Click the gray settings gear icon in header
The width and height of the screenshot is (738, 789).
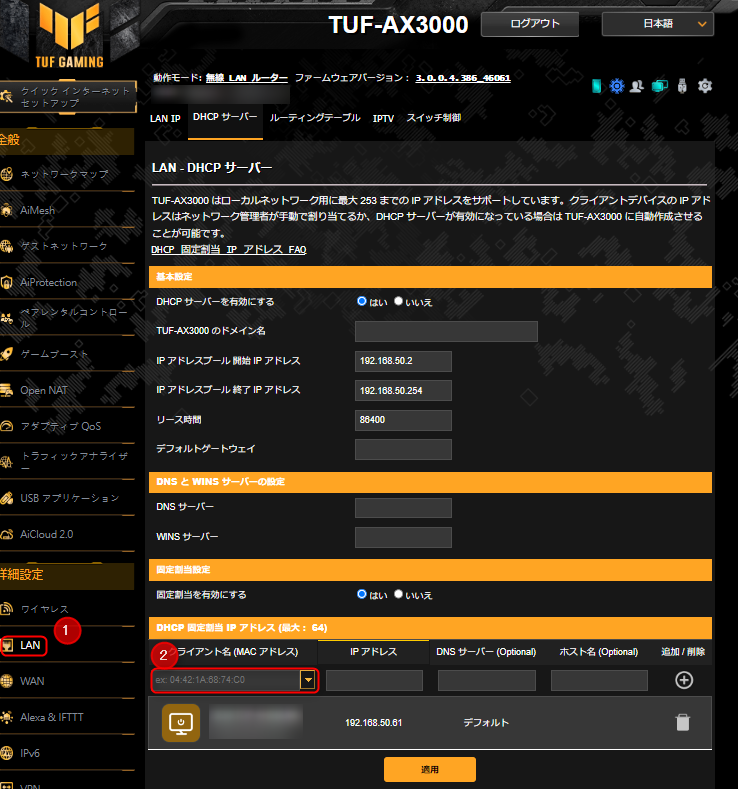tap(705, 86)
